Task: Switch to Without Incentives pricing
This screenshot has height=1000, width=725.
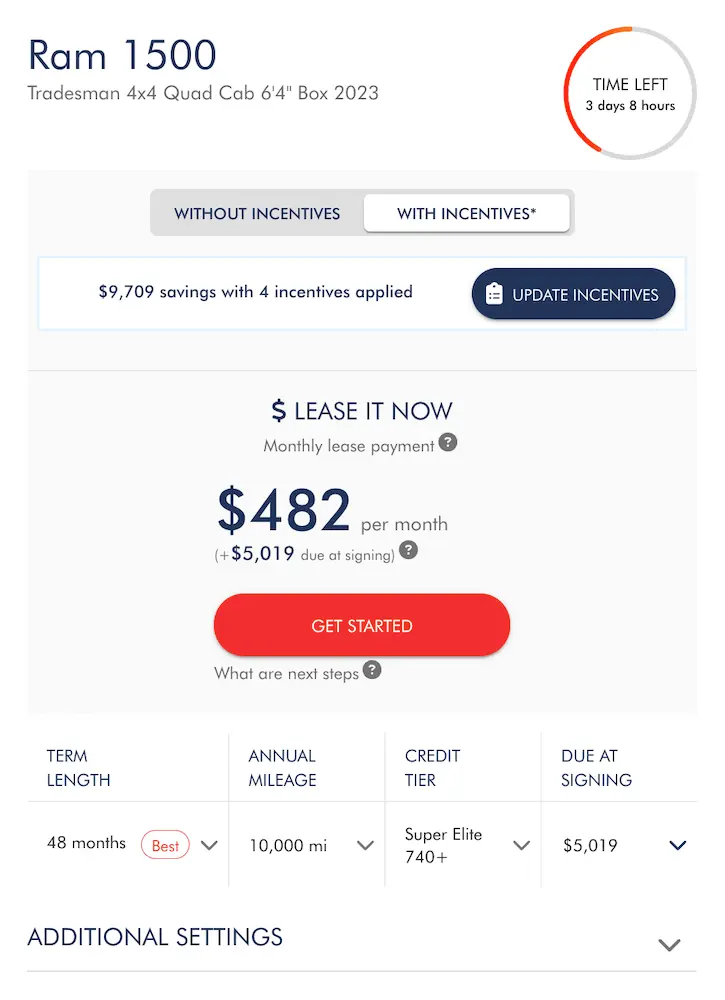Action: (257, 213)
